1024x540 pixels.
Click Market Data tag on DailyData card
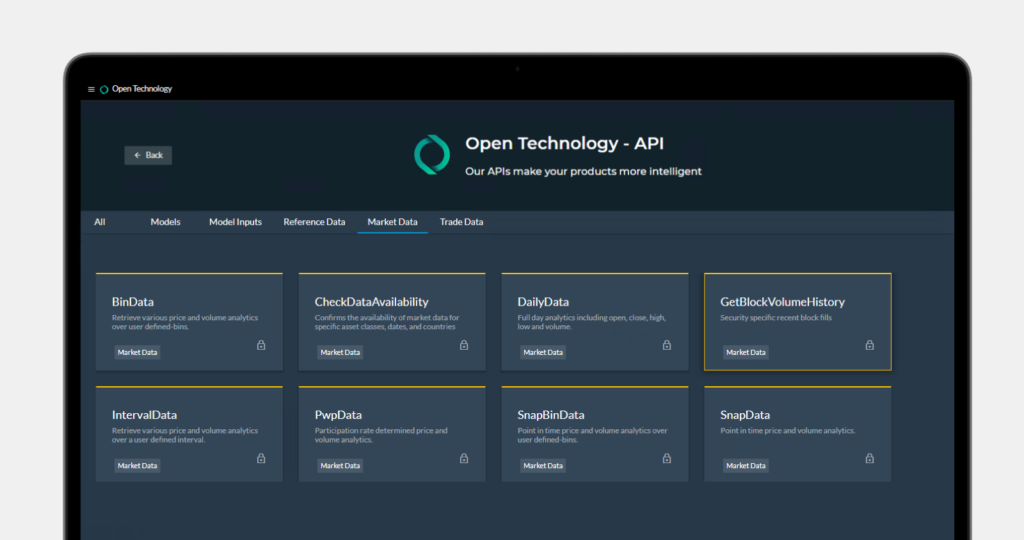pyautogui.click(x=543, y=352)
